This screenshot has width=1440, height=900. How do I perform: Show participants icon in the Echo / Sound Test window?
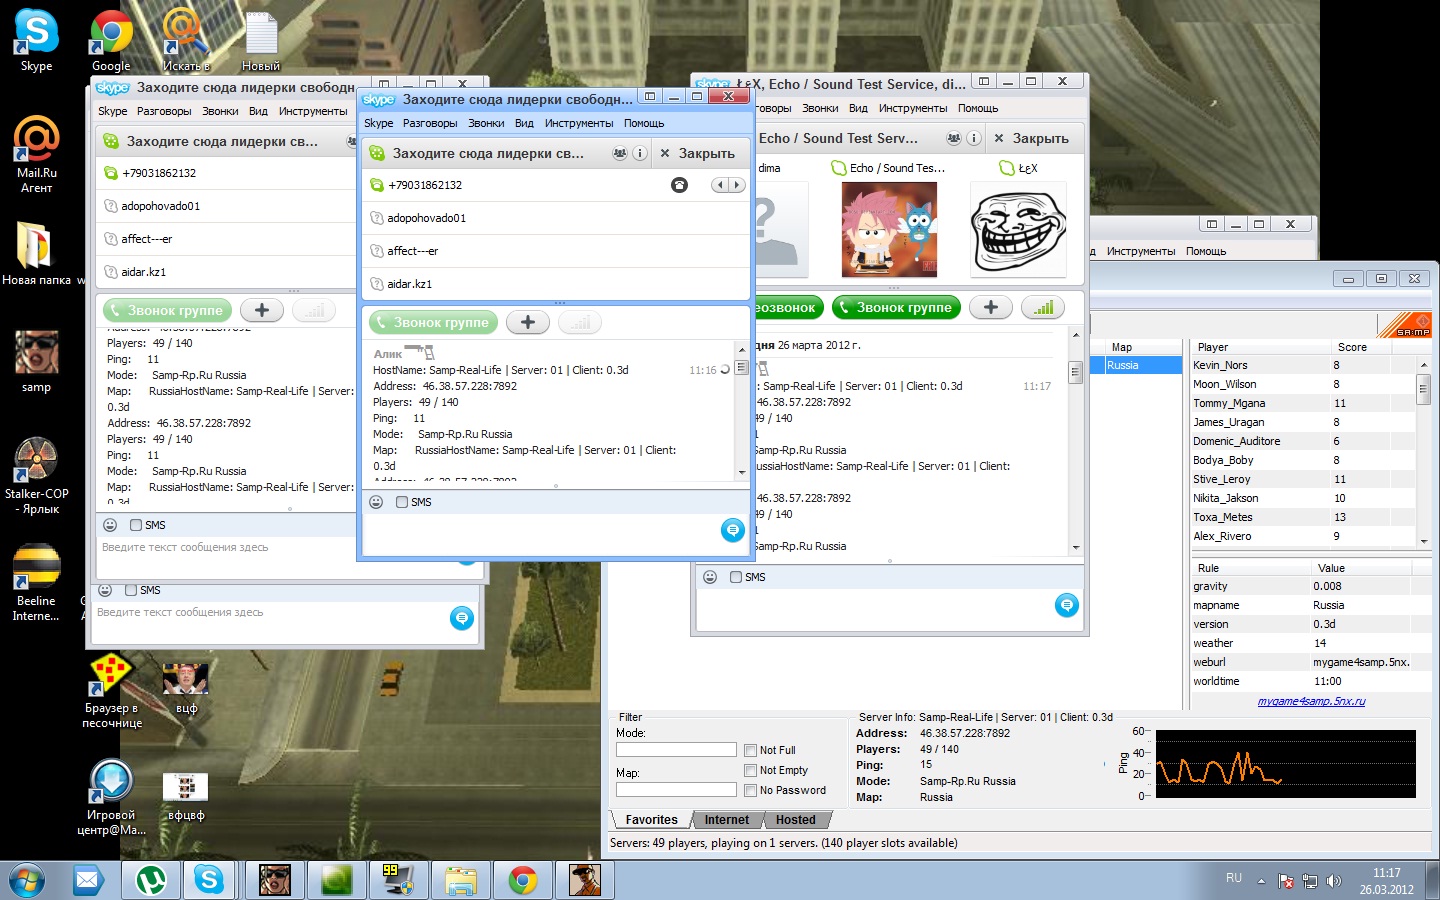[954, 138]
